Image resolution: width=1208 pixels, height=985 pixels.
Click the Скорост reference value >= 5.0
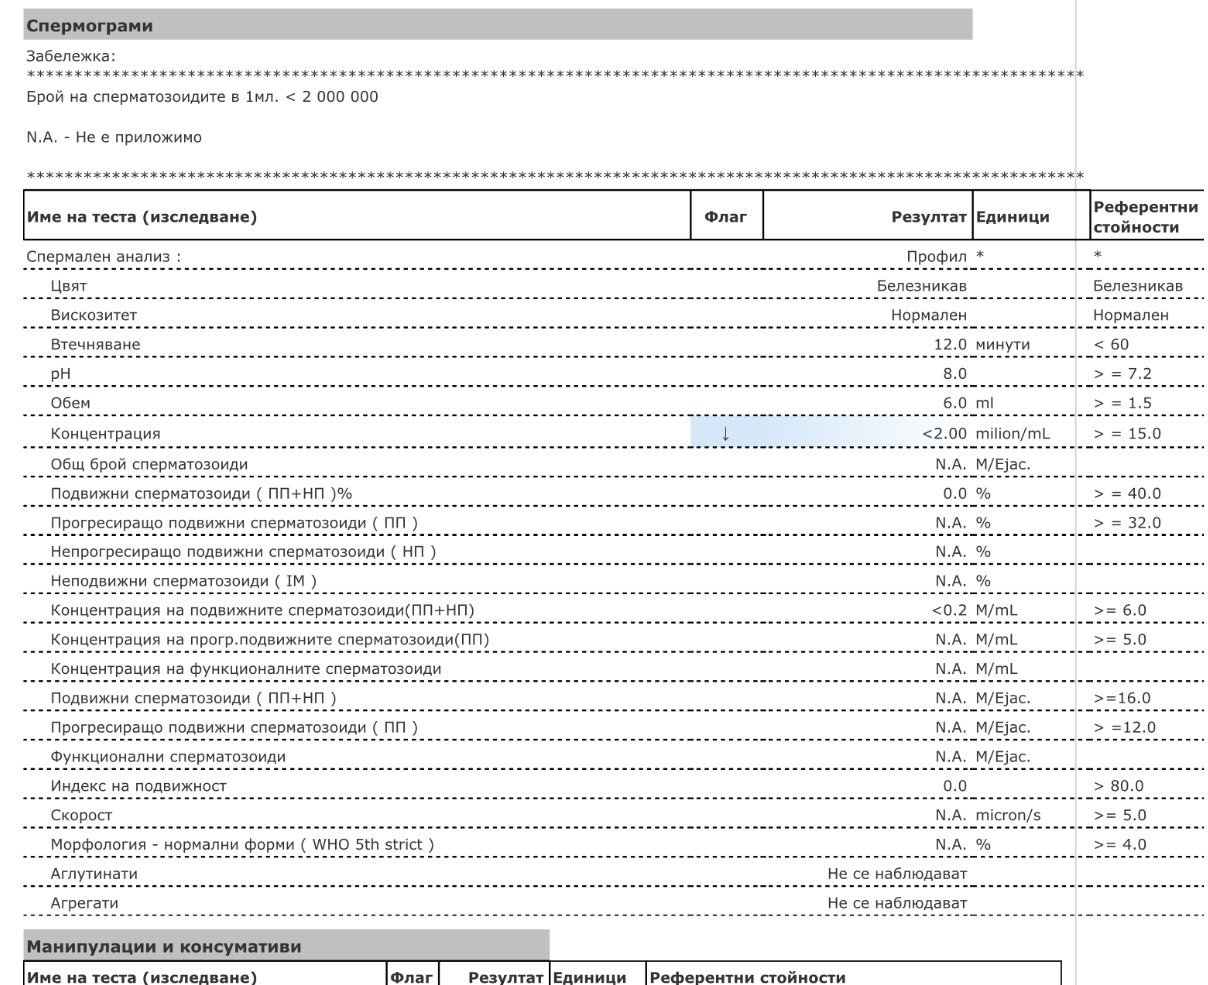1119,815
